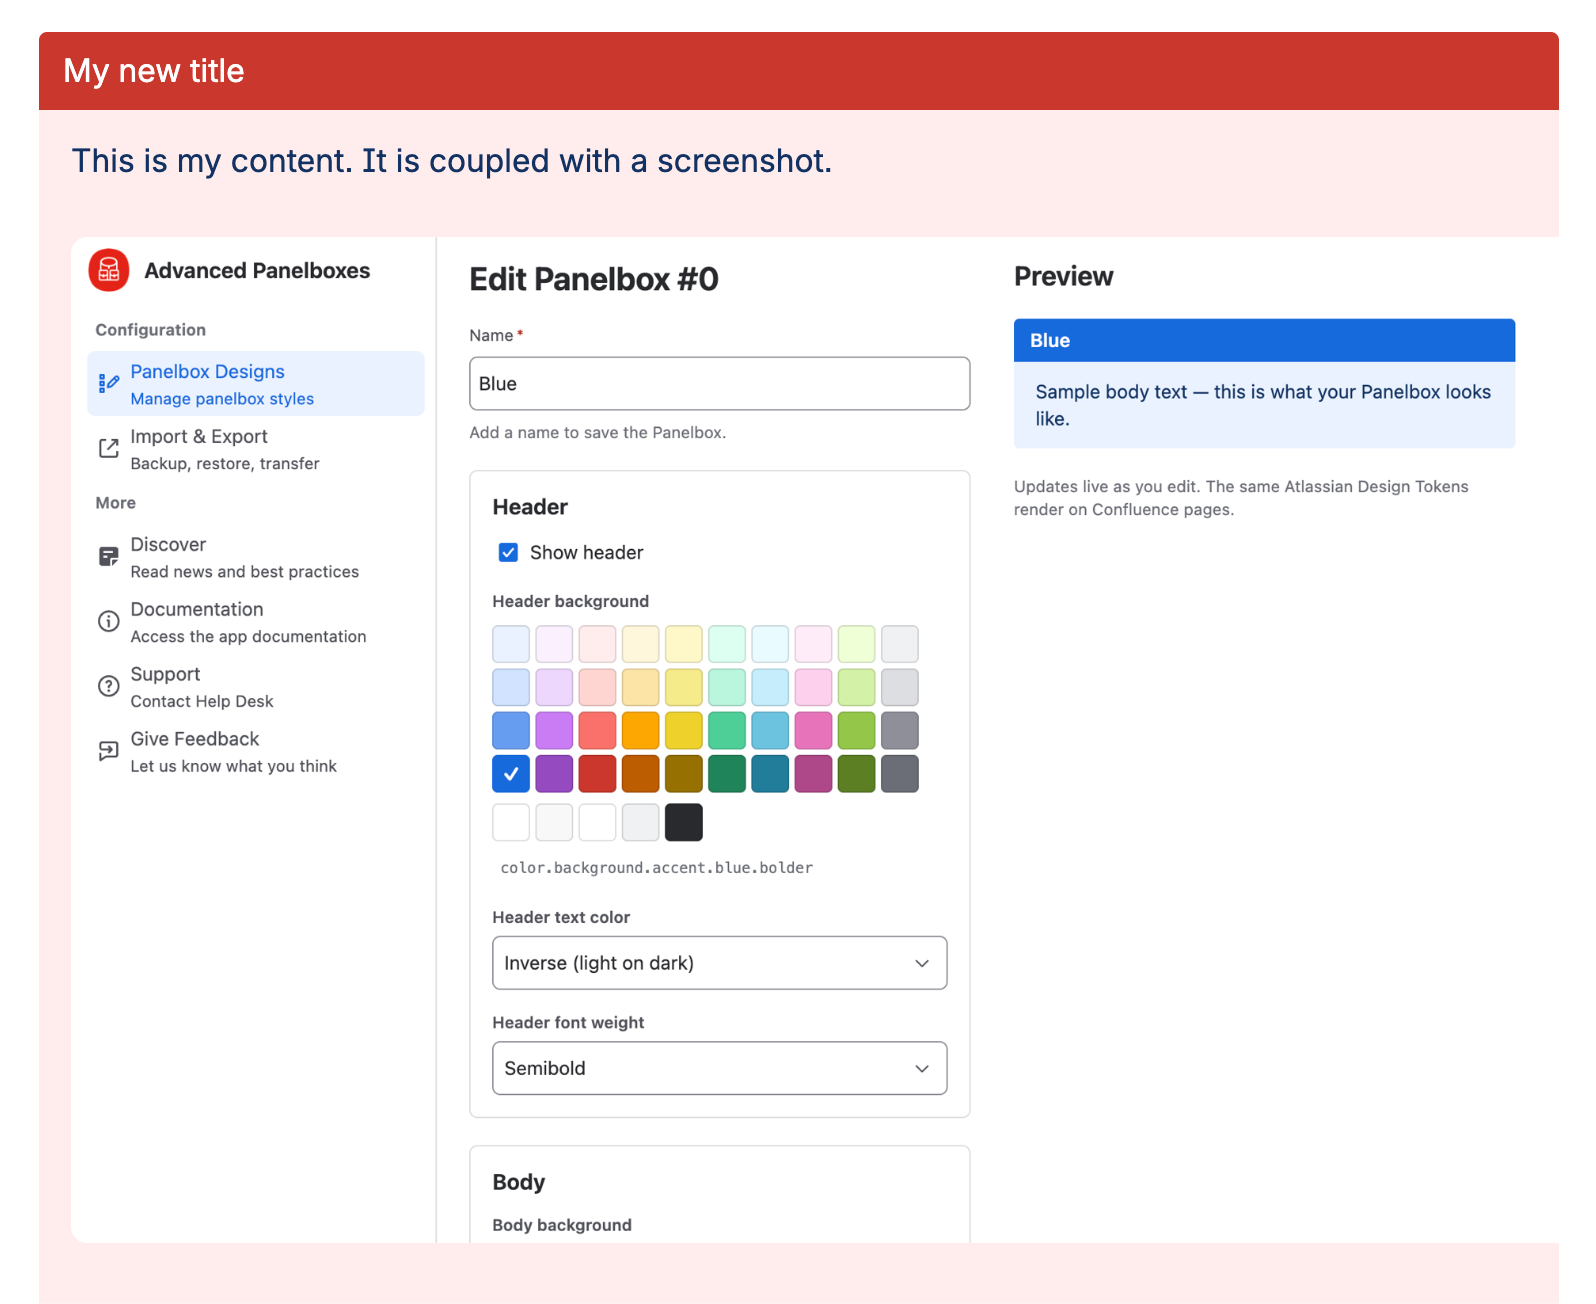Click the Panelbox Designs pencil icon
Screen dimensions: 1596x1304
tap(109, 384)
